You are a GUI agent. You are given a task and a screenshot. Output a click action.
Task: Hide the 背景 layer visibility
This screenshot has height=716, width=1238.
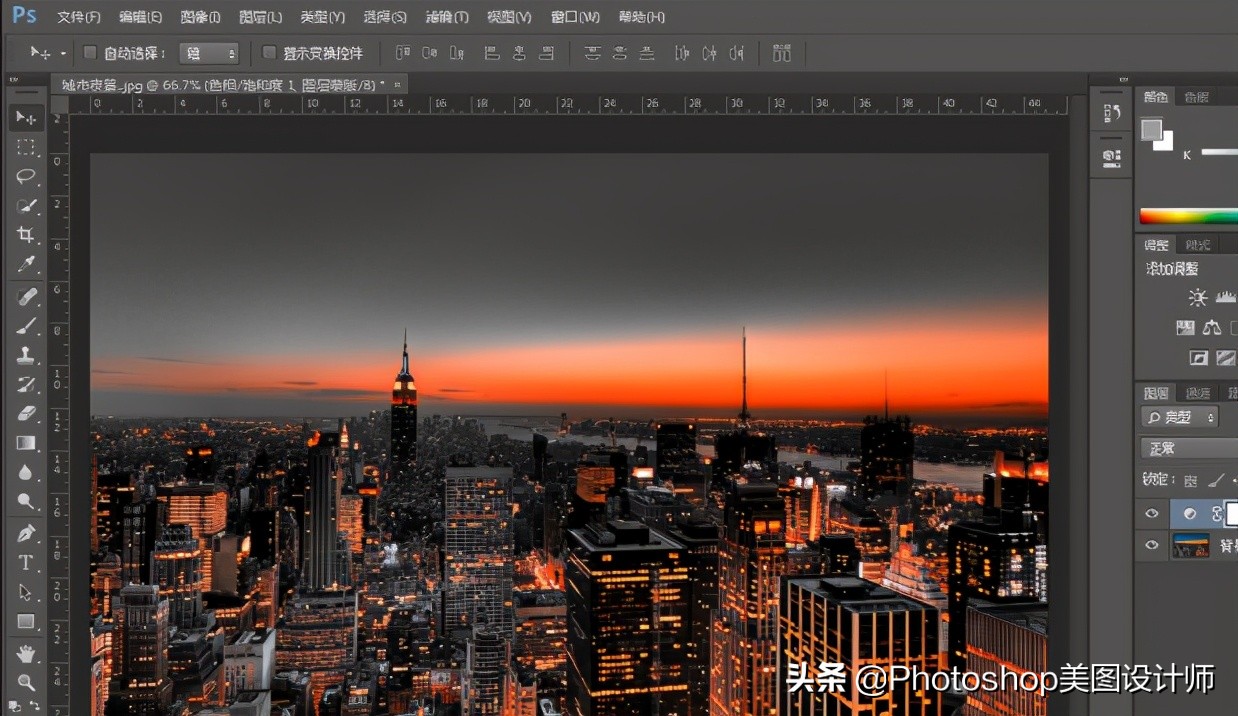click(1151, 545)
